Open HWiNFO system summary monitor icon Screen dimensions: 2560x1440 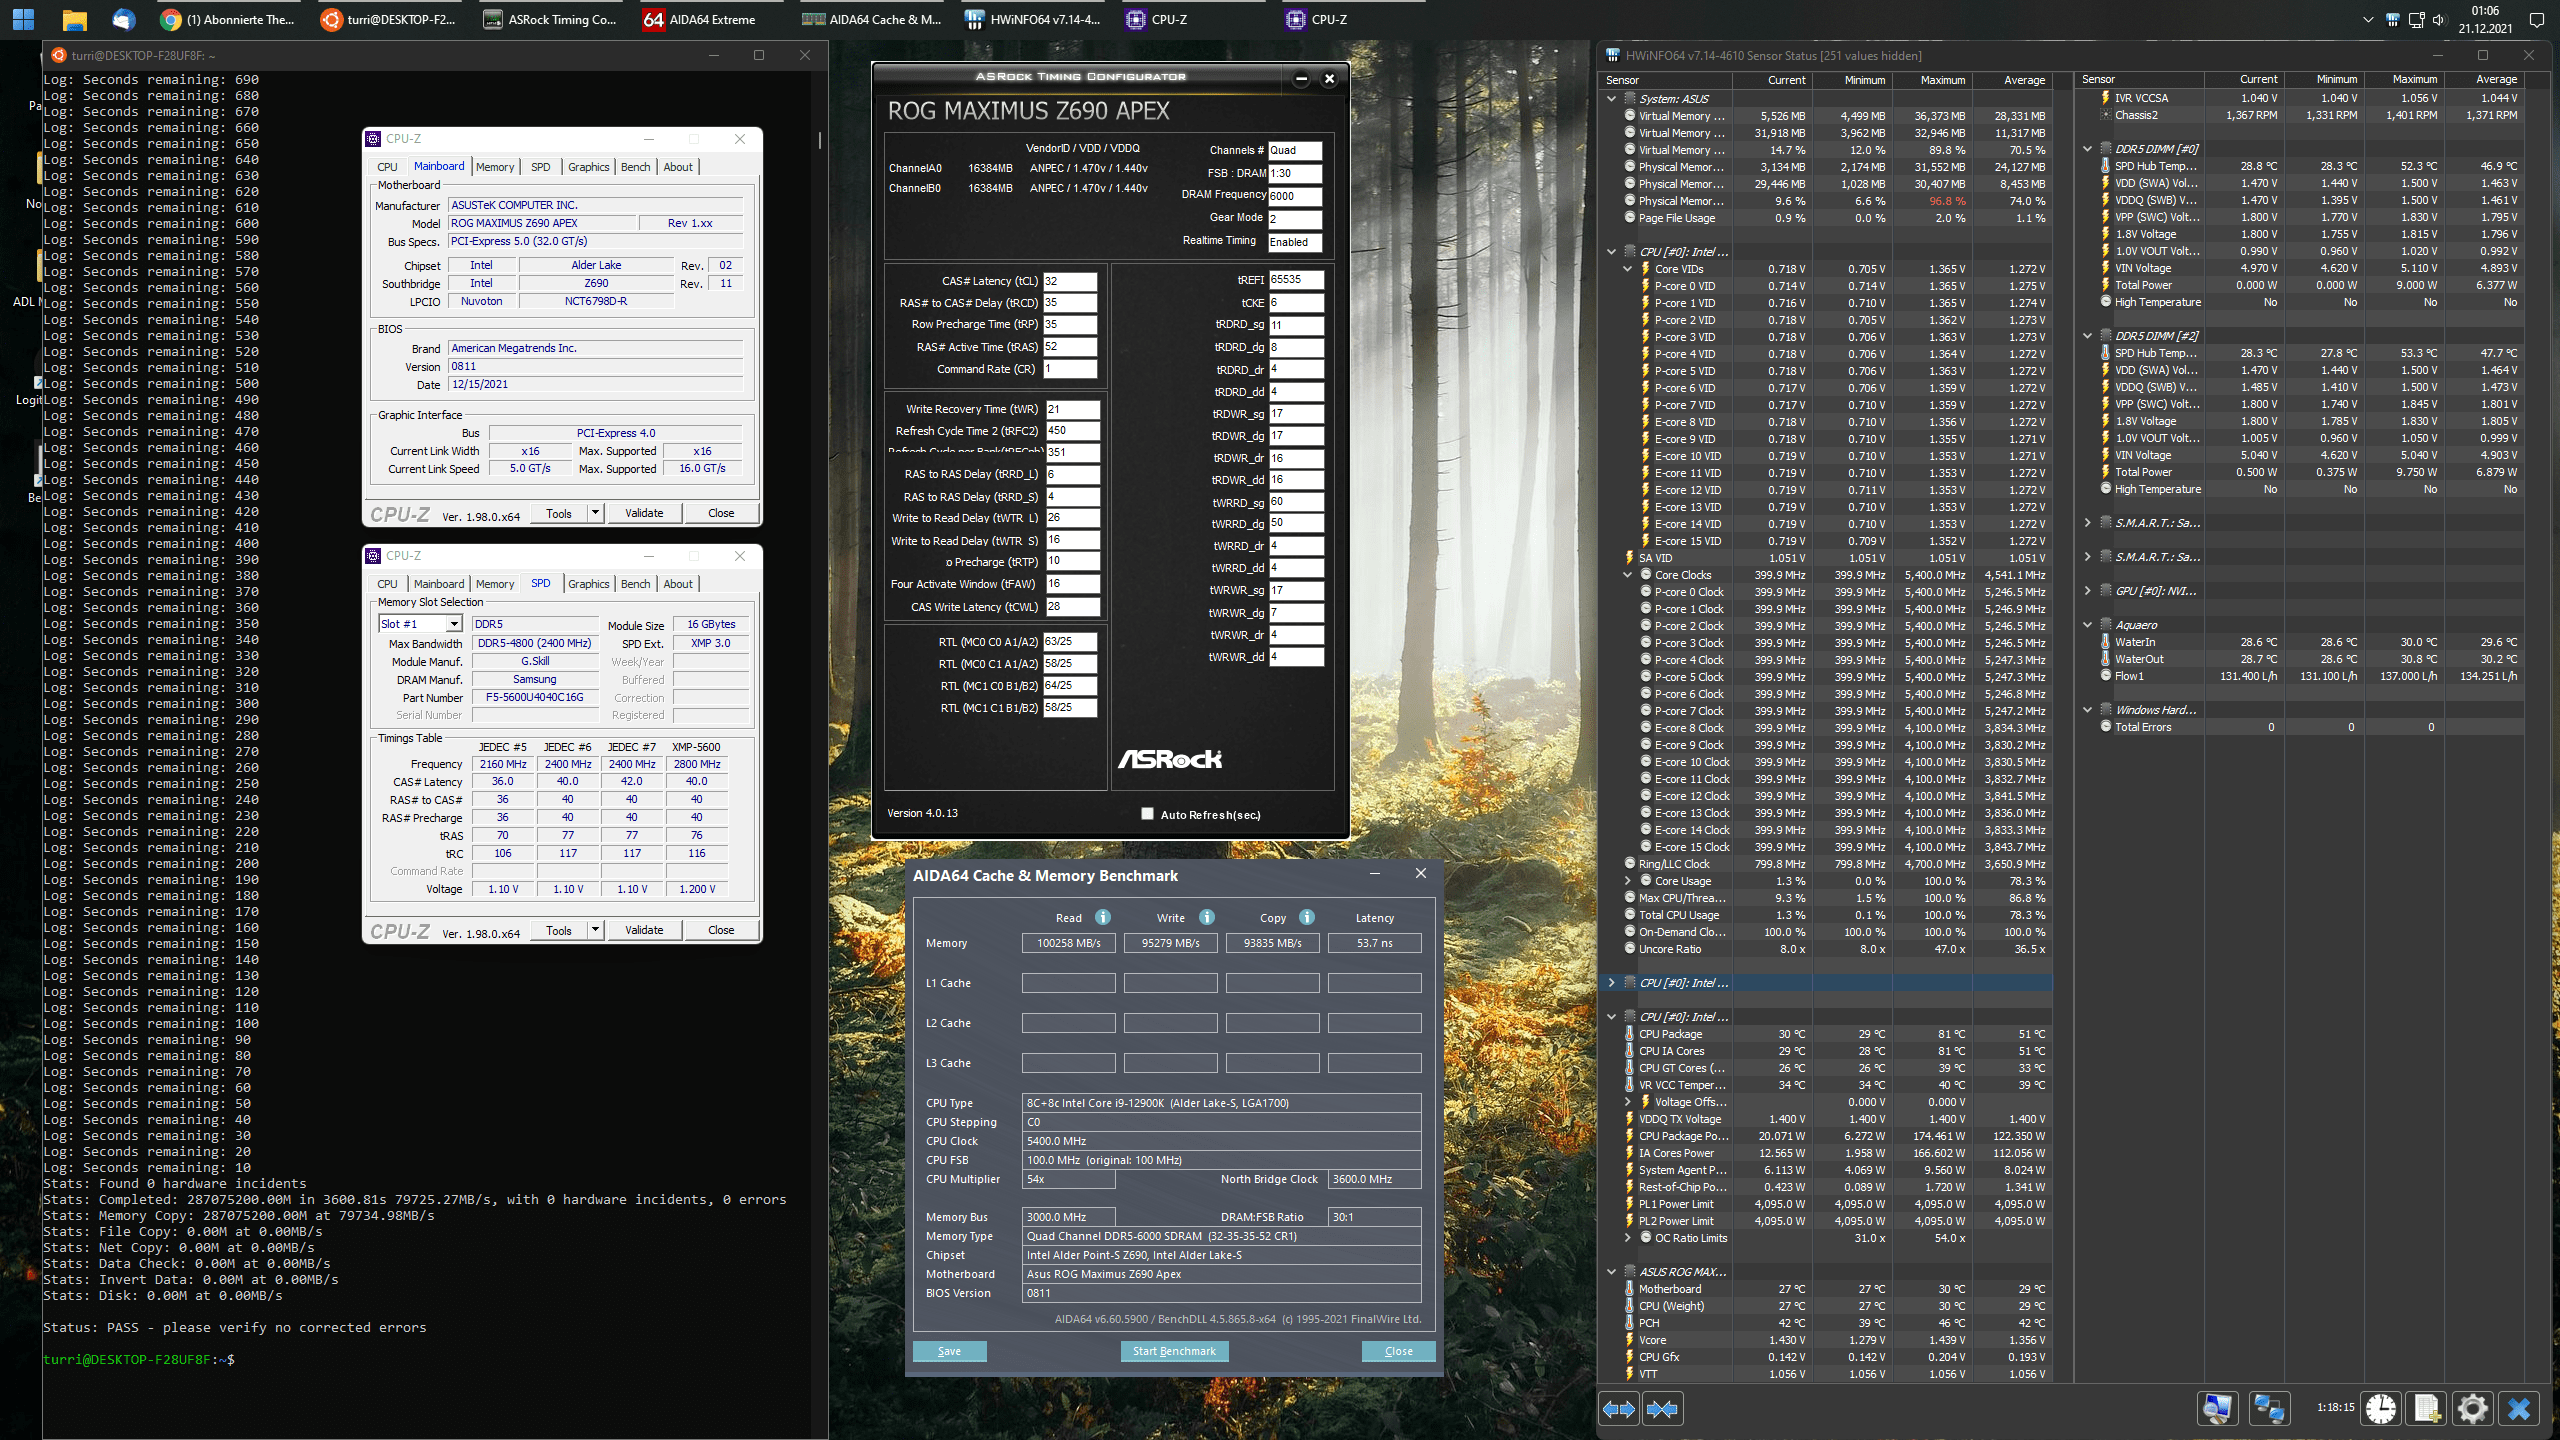2217,1409
